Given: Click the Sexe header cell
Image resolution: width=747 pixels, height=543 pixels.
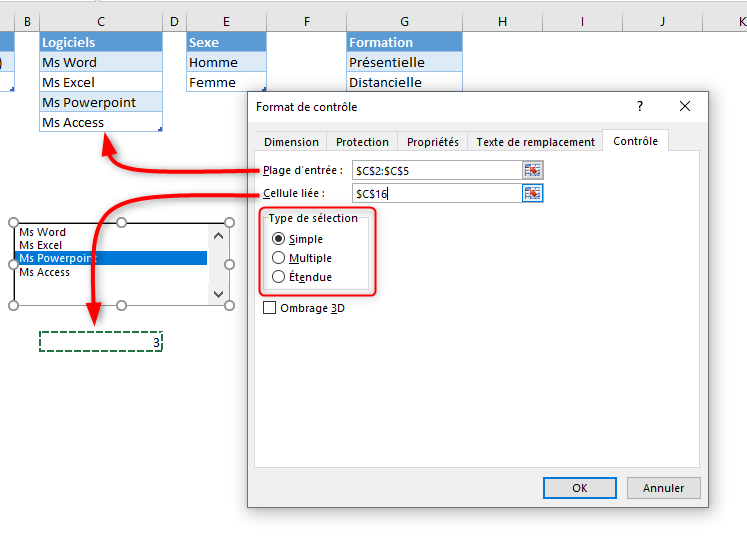Looking at the screenshot, I should [226, 42].
